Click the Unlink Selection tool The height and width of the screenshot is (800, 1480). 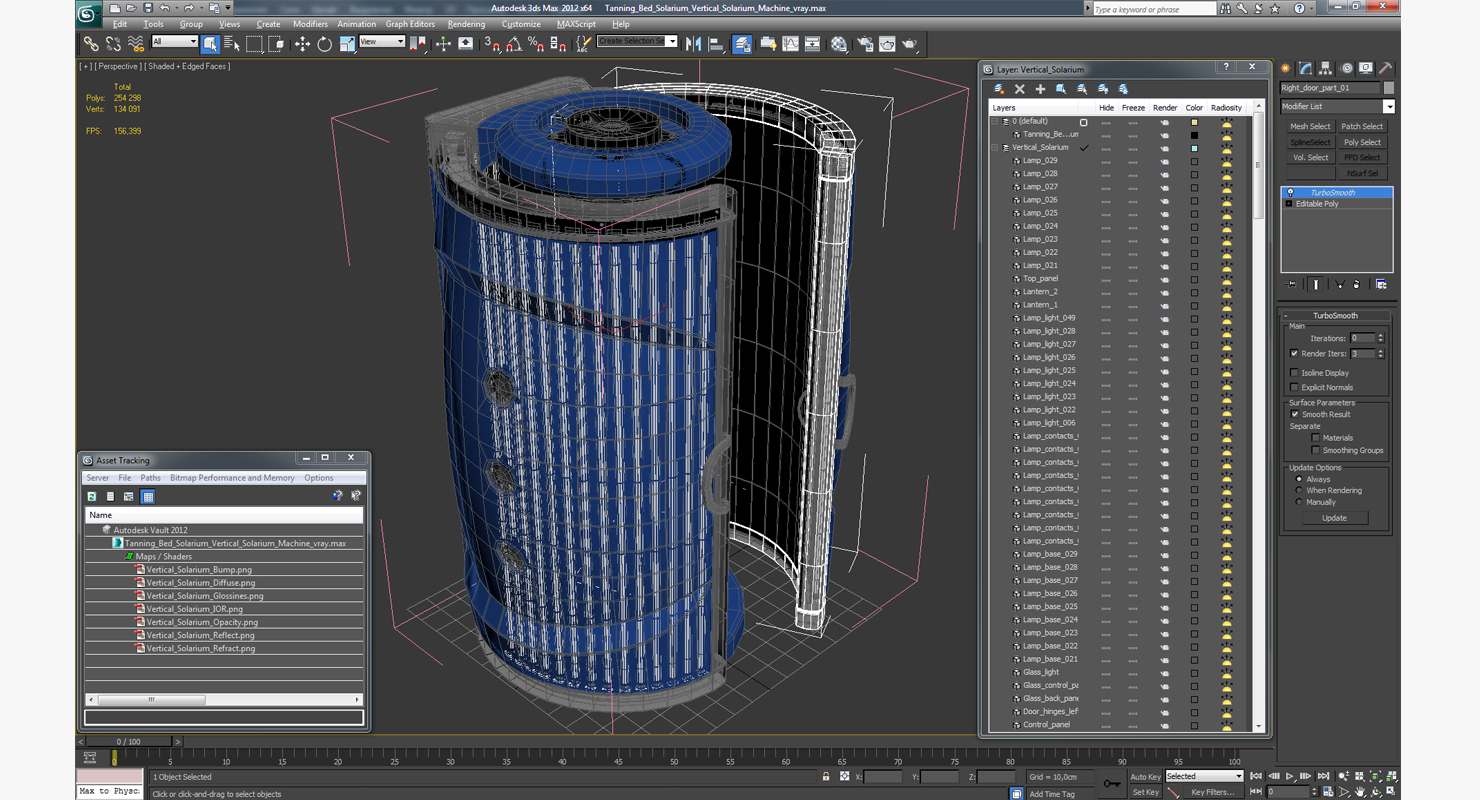pyautogui.click(x=113, y=44)
